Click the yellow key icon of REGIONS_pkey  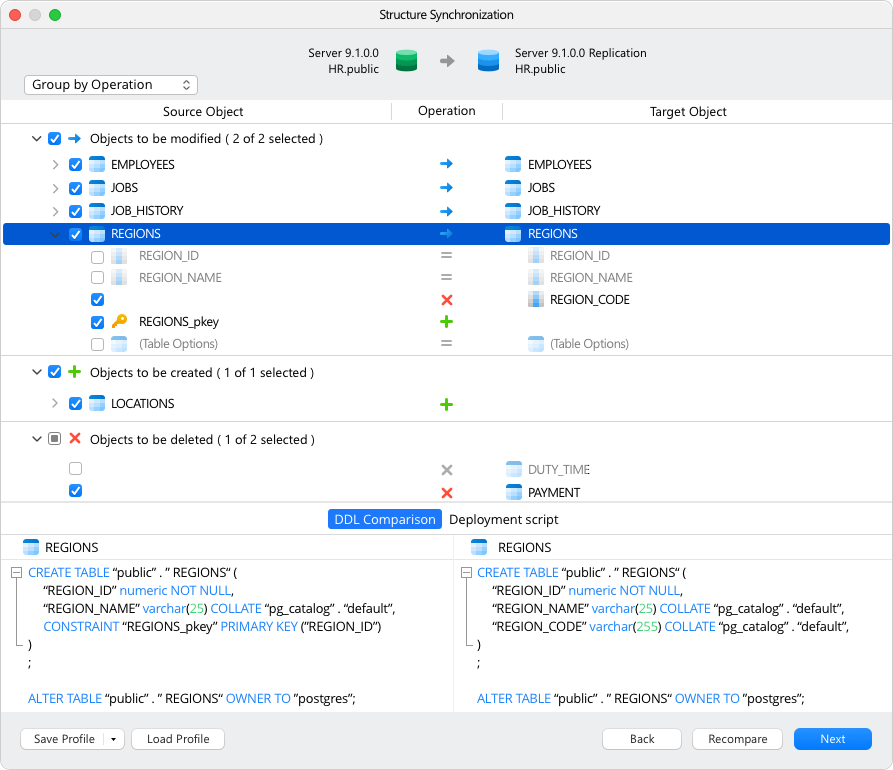click(x=119, y=321)
